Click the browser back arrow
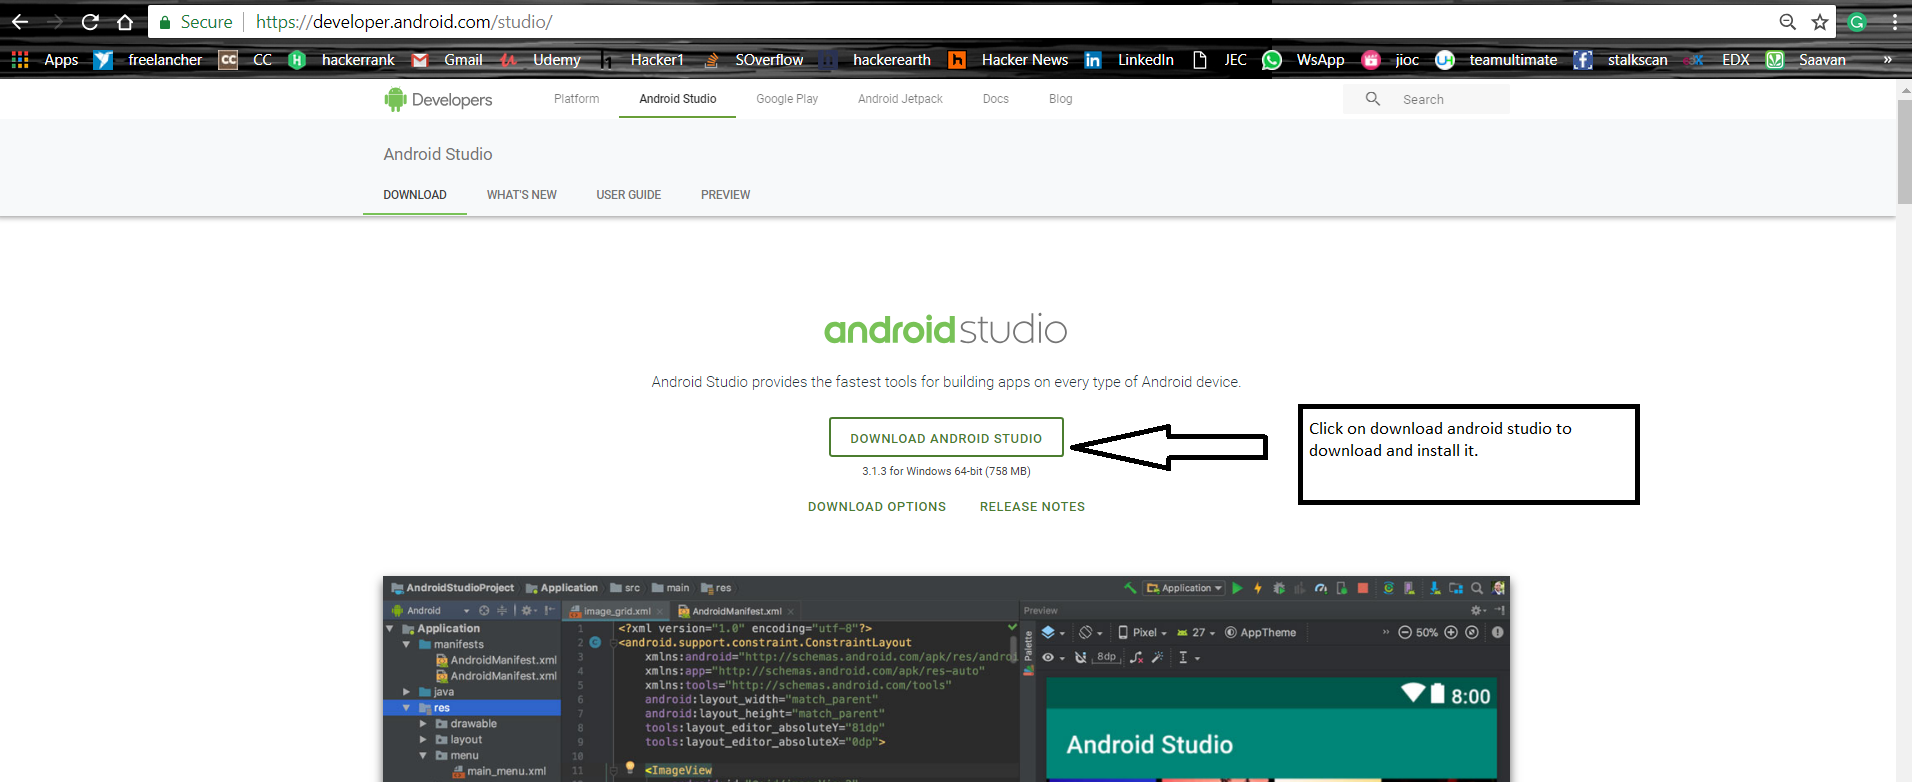 pos(20,22)
